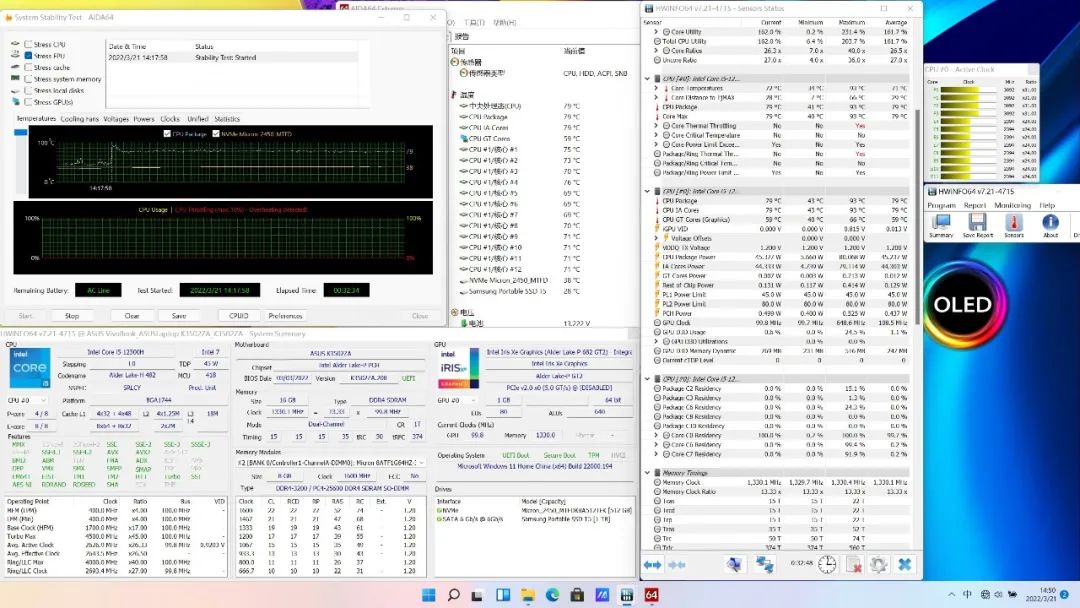Image resolution: width=1080 pixels, height=608 pixels.
Task: Enable the Stress CPU checkbox
Action: pyautogui.click(x=27, y=45)
